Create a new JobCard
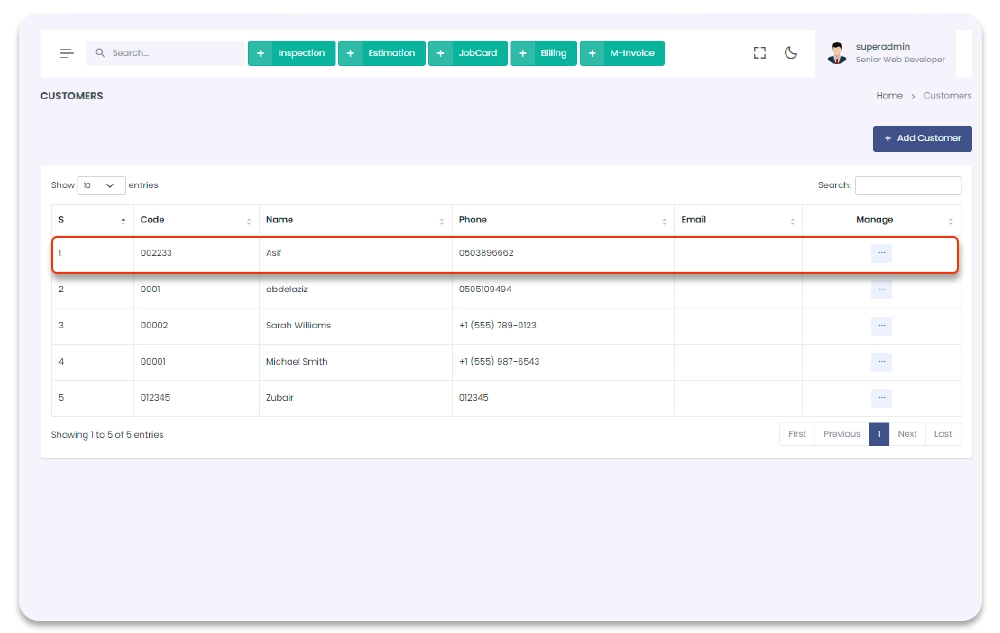Screen dimensions: 1000x633 468,53
